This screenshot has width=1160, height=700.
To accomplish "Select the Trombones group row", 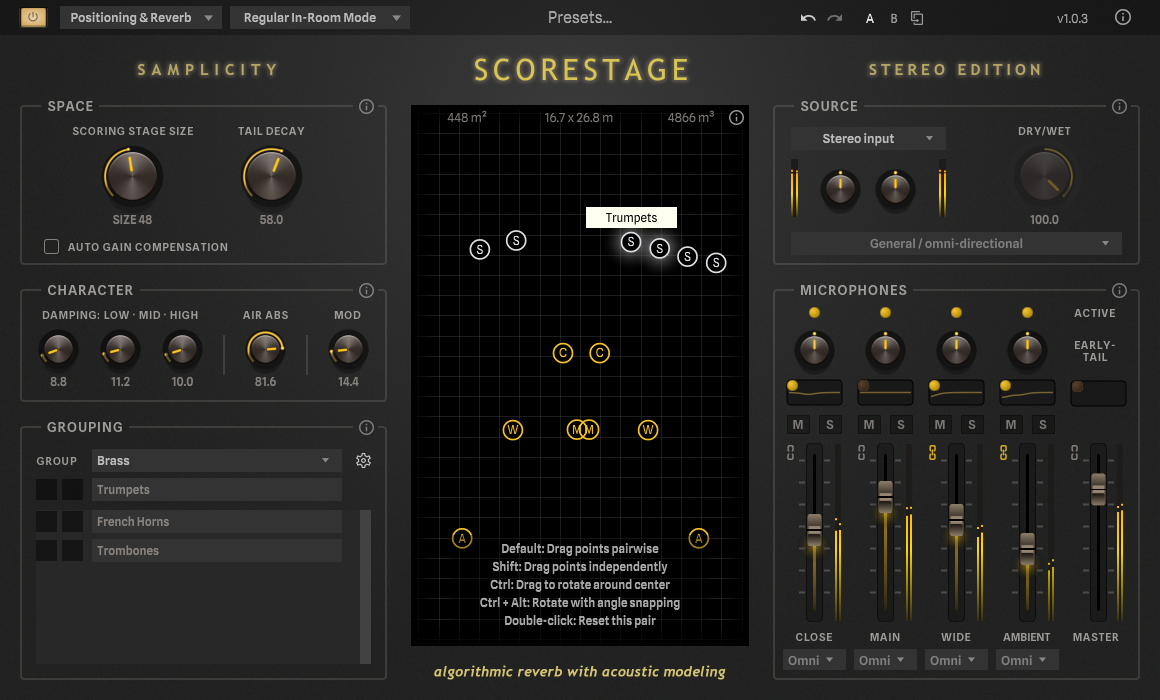I will [216, 550].
